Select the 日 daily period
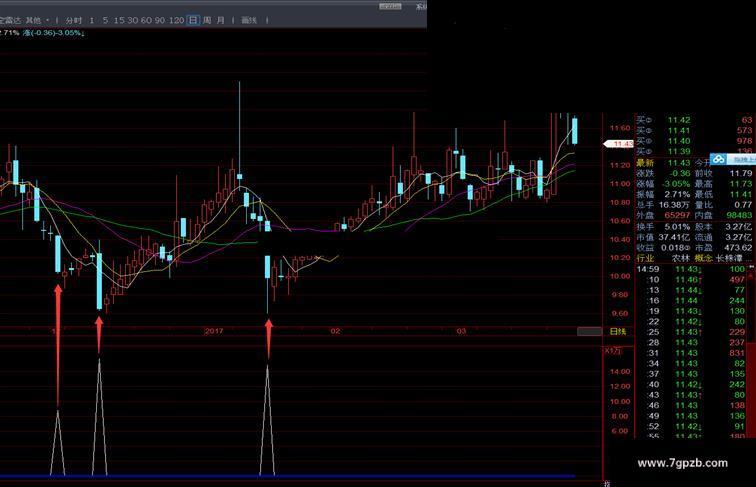 tap(193, 20)
